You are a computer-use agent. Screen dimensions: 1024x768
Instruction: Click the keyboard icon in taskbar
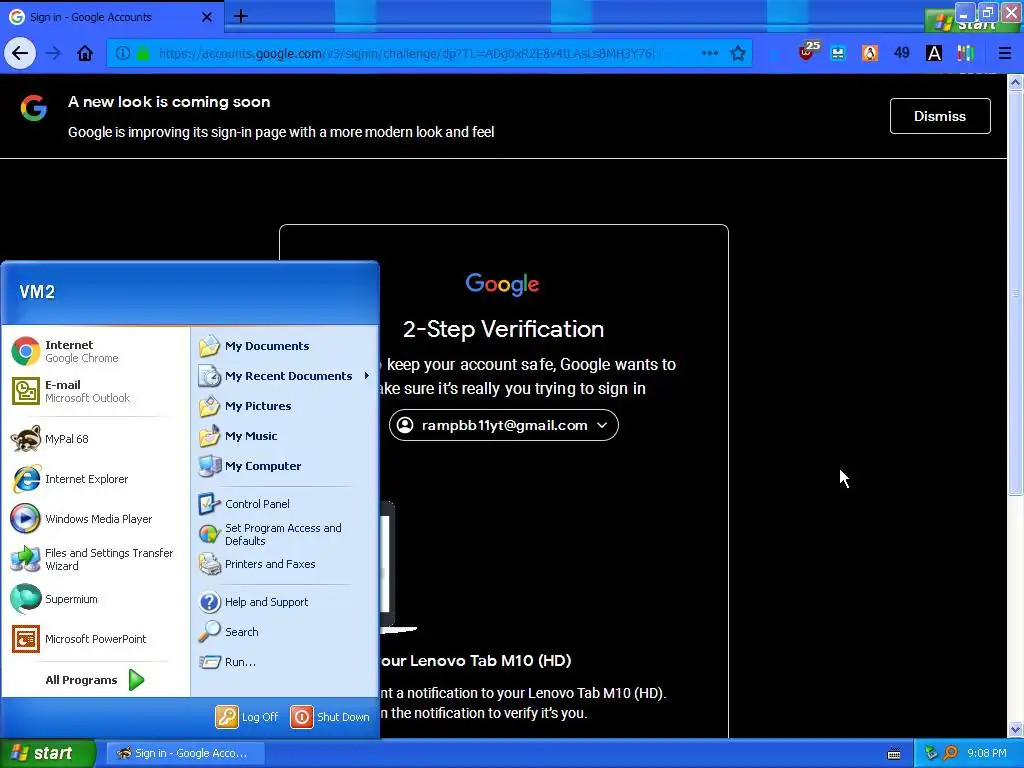tap(894, 754)
